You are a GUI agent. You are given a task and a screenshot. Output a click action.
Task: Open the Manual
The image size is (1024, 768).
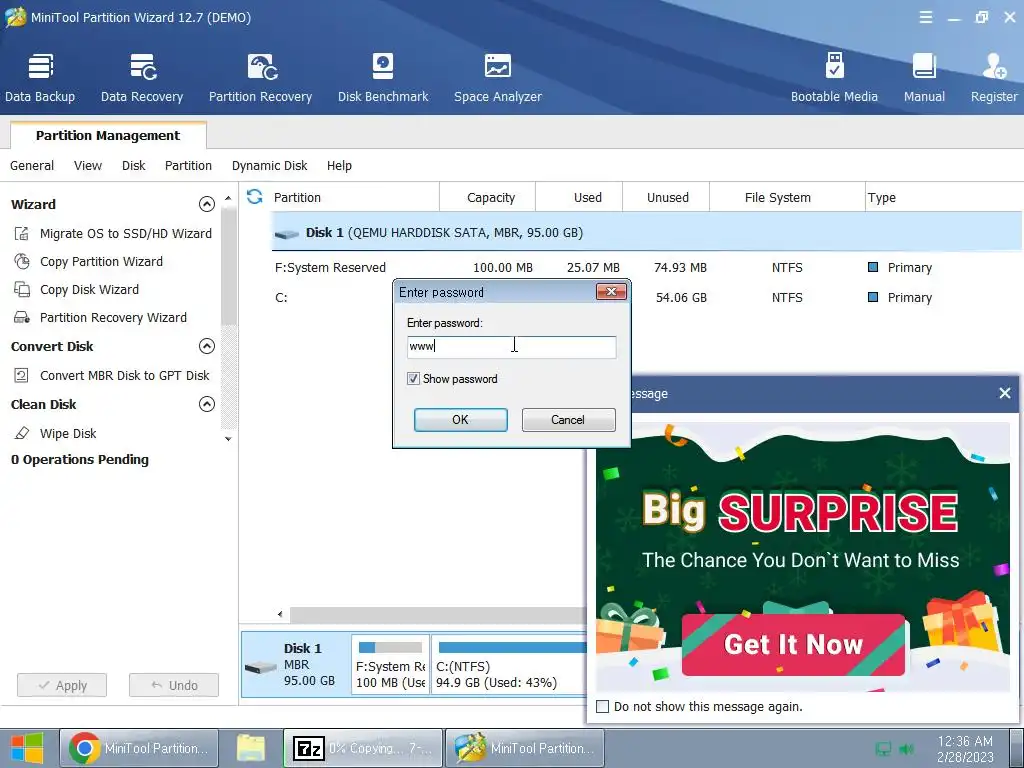[x=924, y=78]
